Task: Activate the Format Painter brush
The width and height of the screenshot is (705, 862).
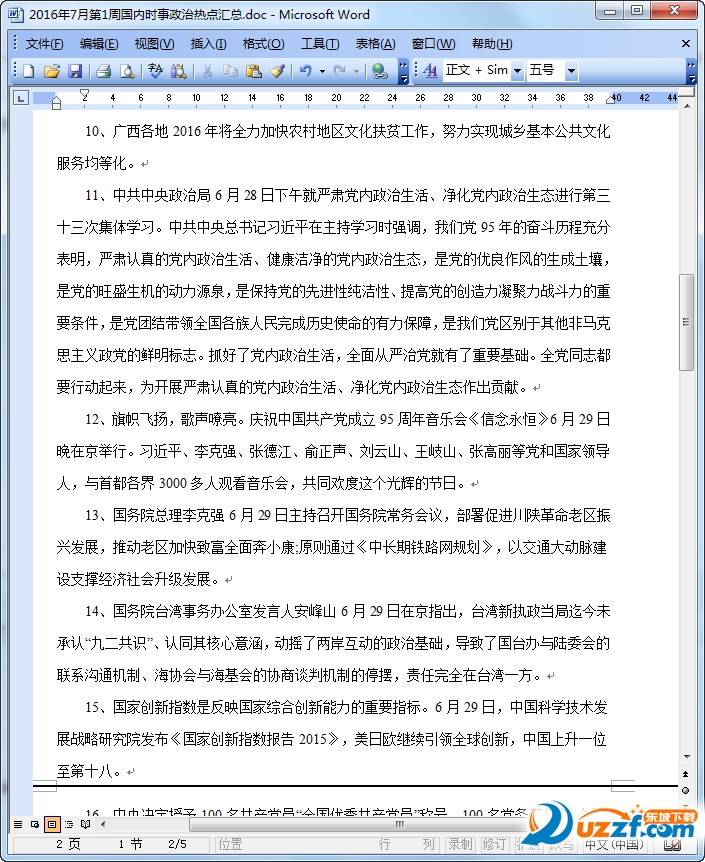Action: point(278,71)
